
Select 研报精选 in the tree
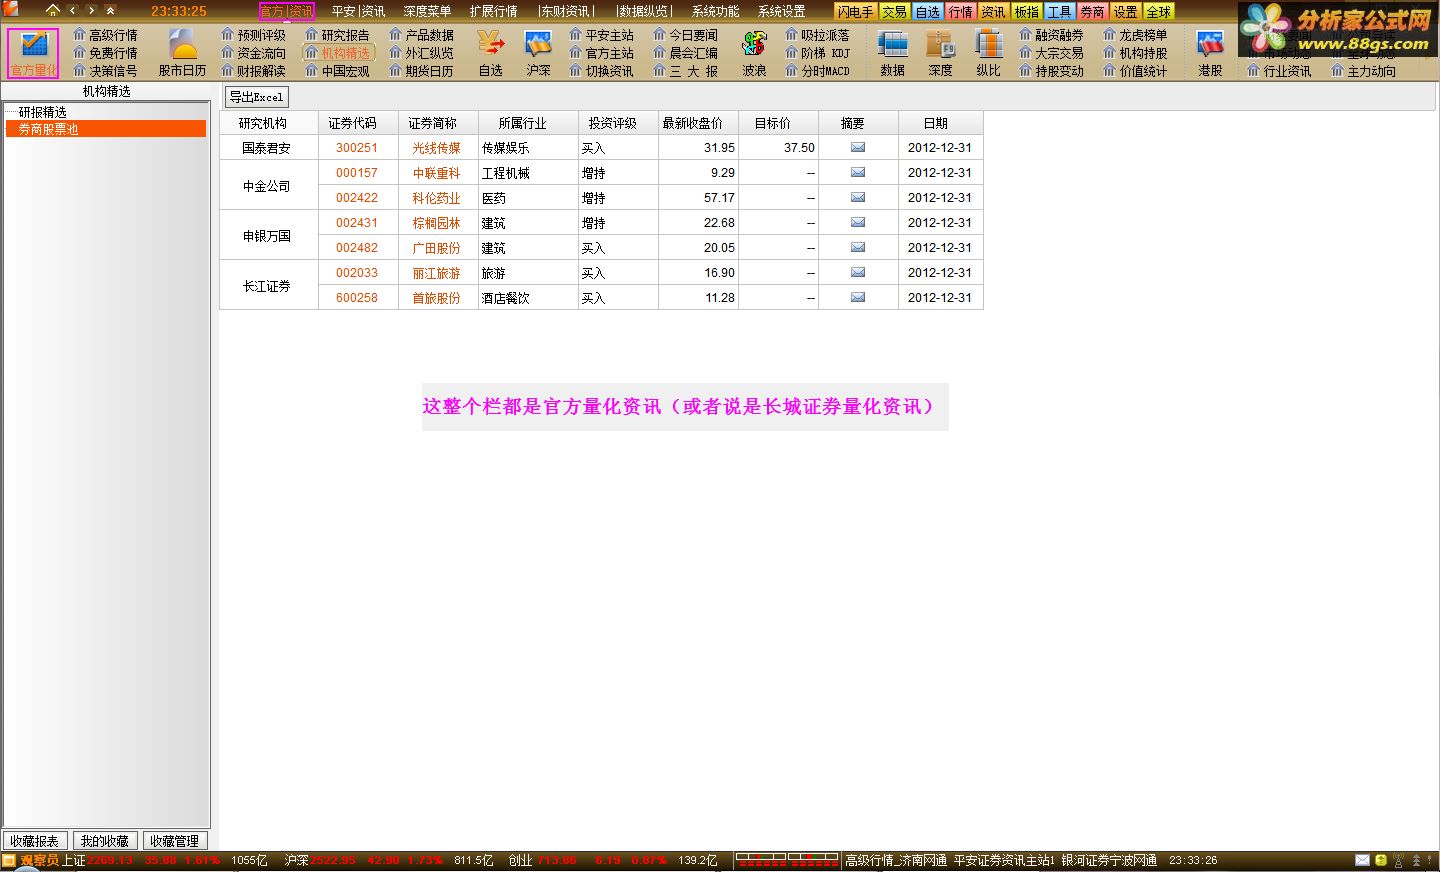tap(43, 112)
